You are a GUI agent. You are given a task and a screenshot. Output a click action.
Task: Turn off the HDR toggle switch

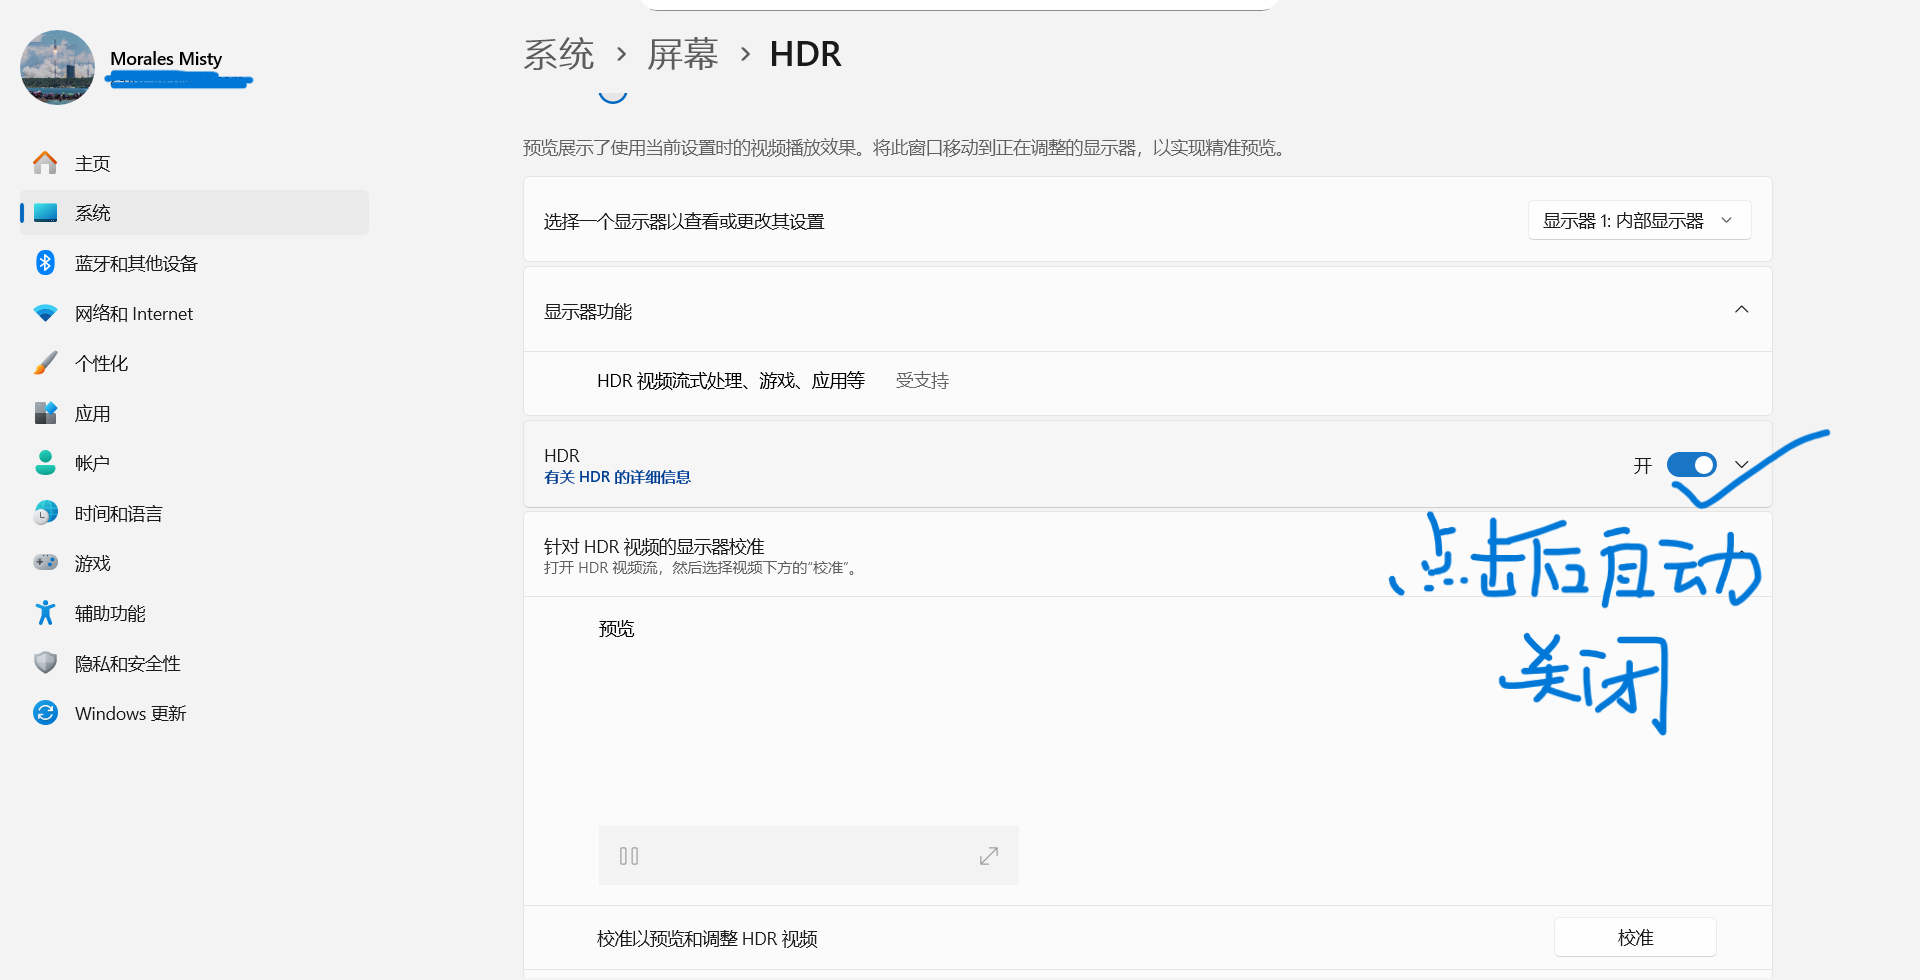pos(1691,465)
